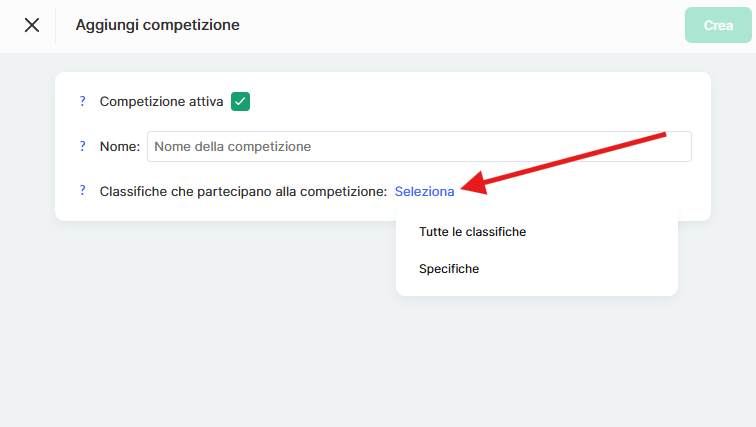Viewport: 756px width, 427px height.
Task: Pick all leaderboards from the dropdown list
Action: pos(472,232)
